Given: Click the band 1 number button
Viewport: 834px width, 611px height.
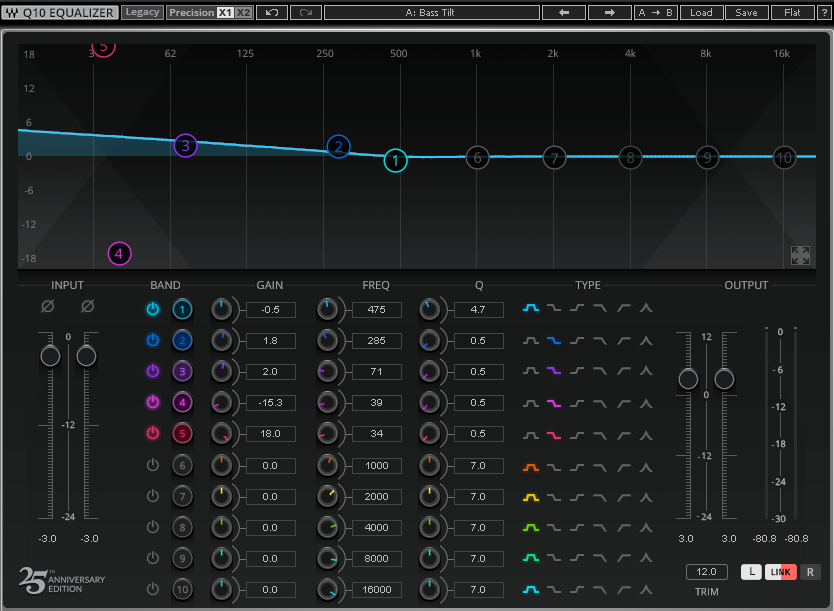Looking at the screenshot, I should (182, 309).
